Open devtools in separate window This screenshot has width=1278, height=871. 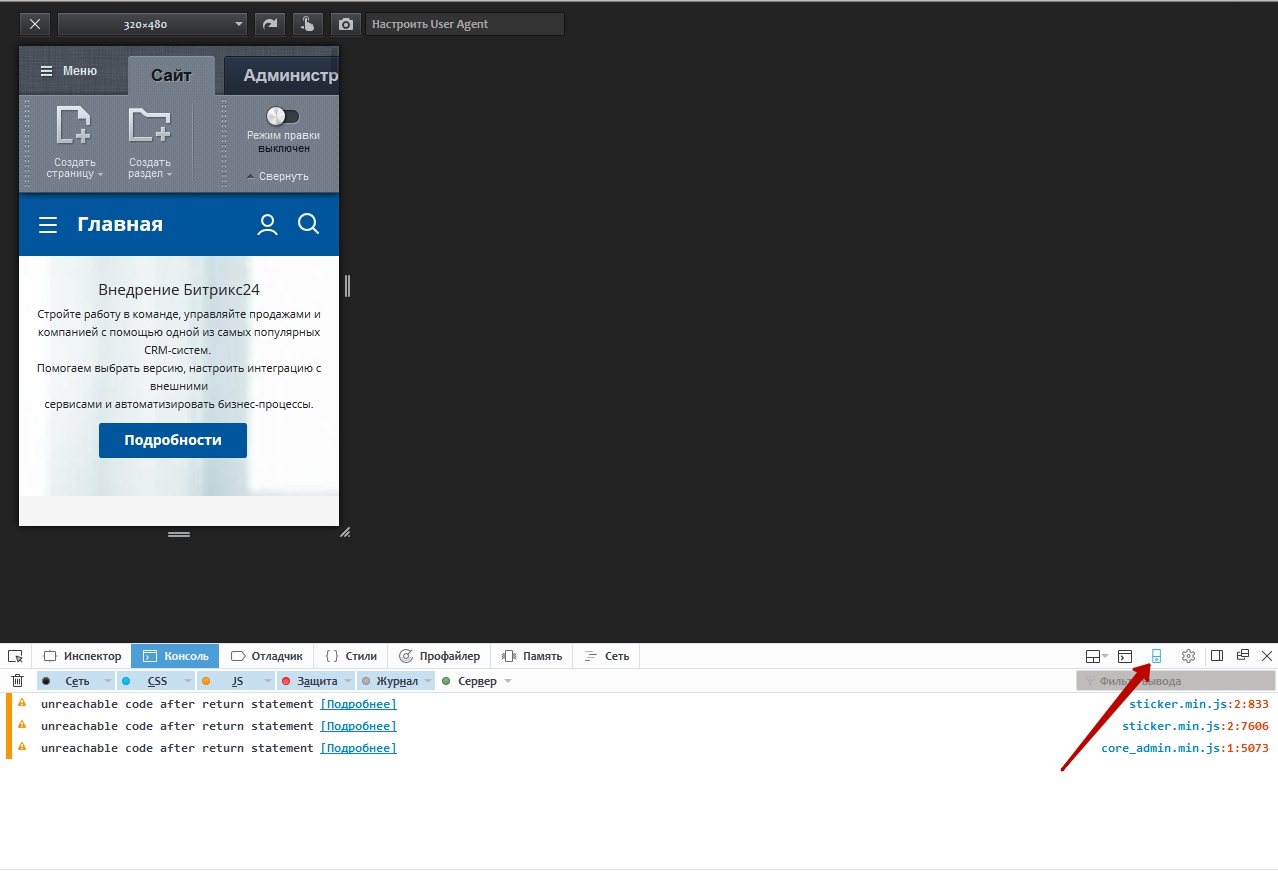click(1243, 655)
